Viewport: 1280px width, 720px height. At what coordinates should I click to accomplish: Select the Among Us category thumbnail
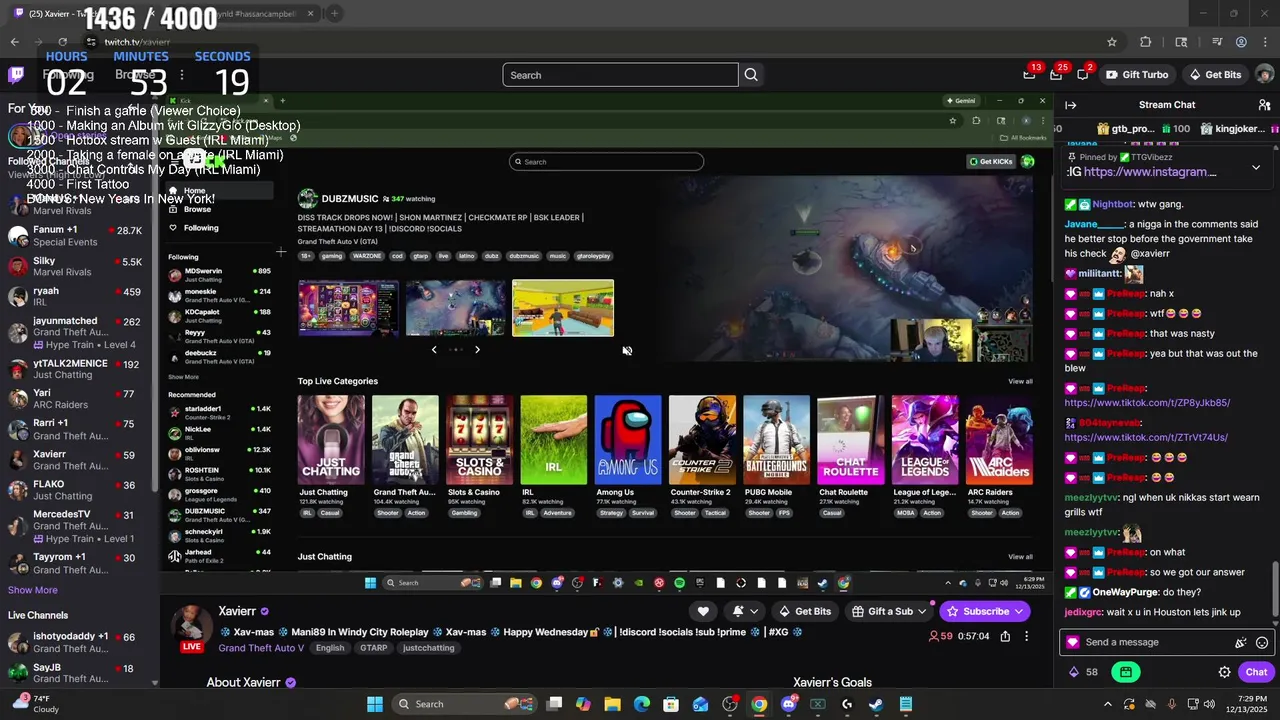(x=628, y=440)
